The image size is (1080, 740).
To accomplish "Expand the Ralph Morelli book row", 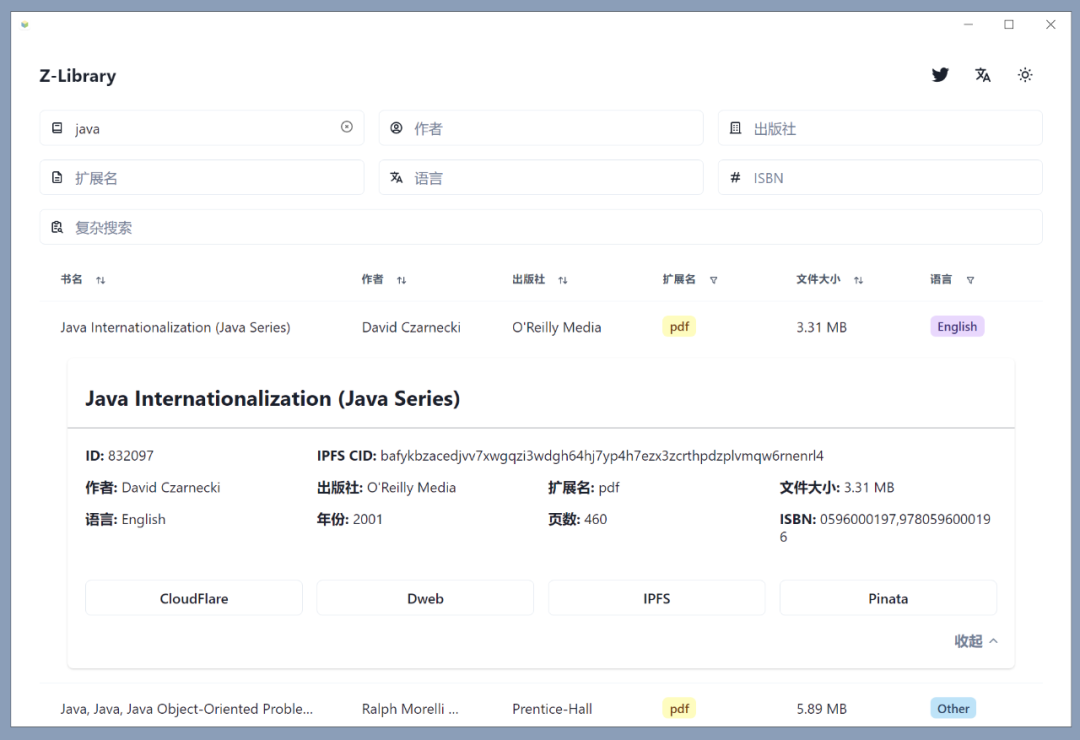I will [186, 709].
